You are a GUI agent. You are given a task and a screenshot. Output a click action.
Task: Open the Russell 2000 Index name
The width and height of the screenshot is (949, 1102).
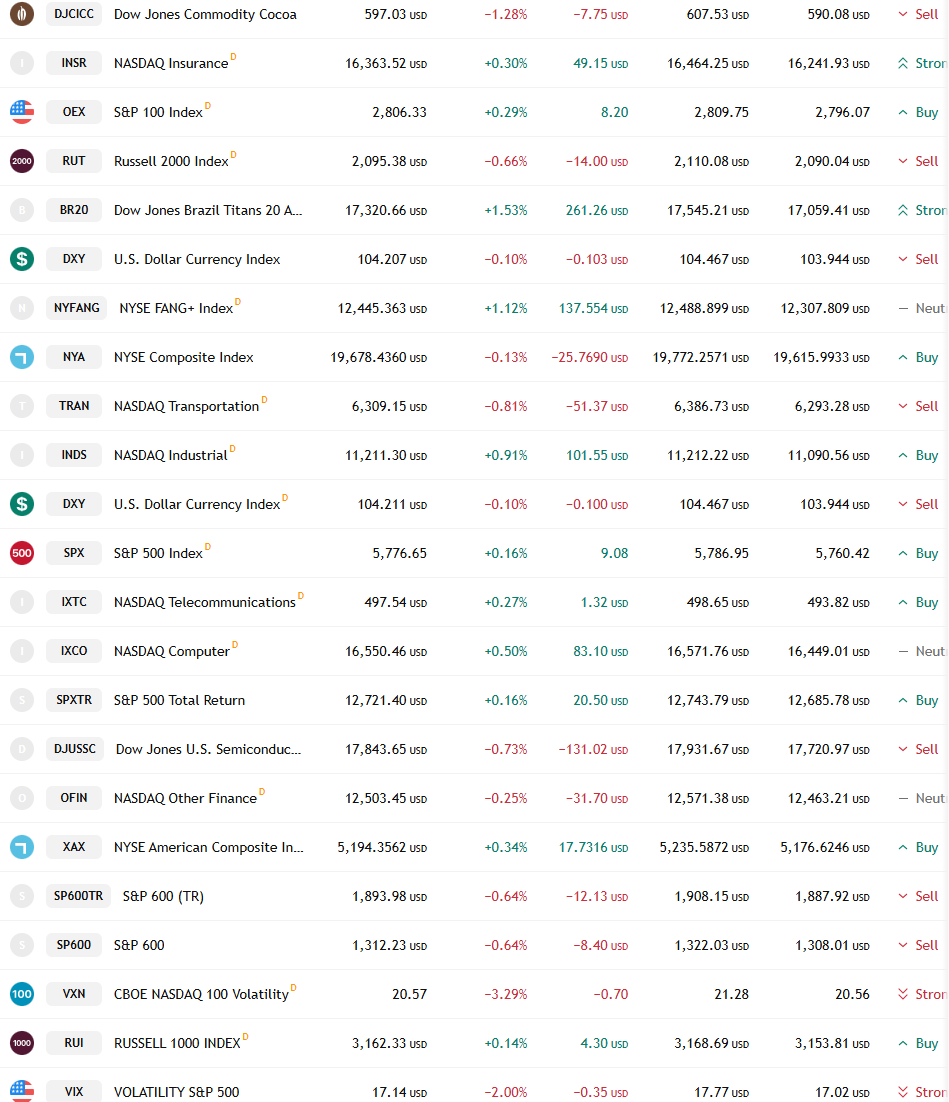171,161
